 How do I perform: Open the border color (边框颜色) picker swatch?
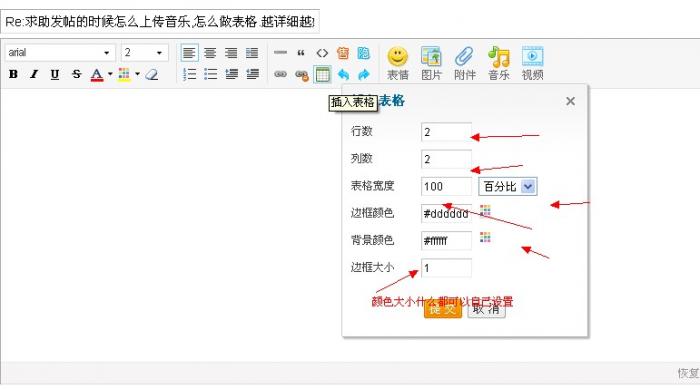[x=485, y=210]
